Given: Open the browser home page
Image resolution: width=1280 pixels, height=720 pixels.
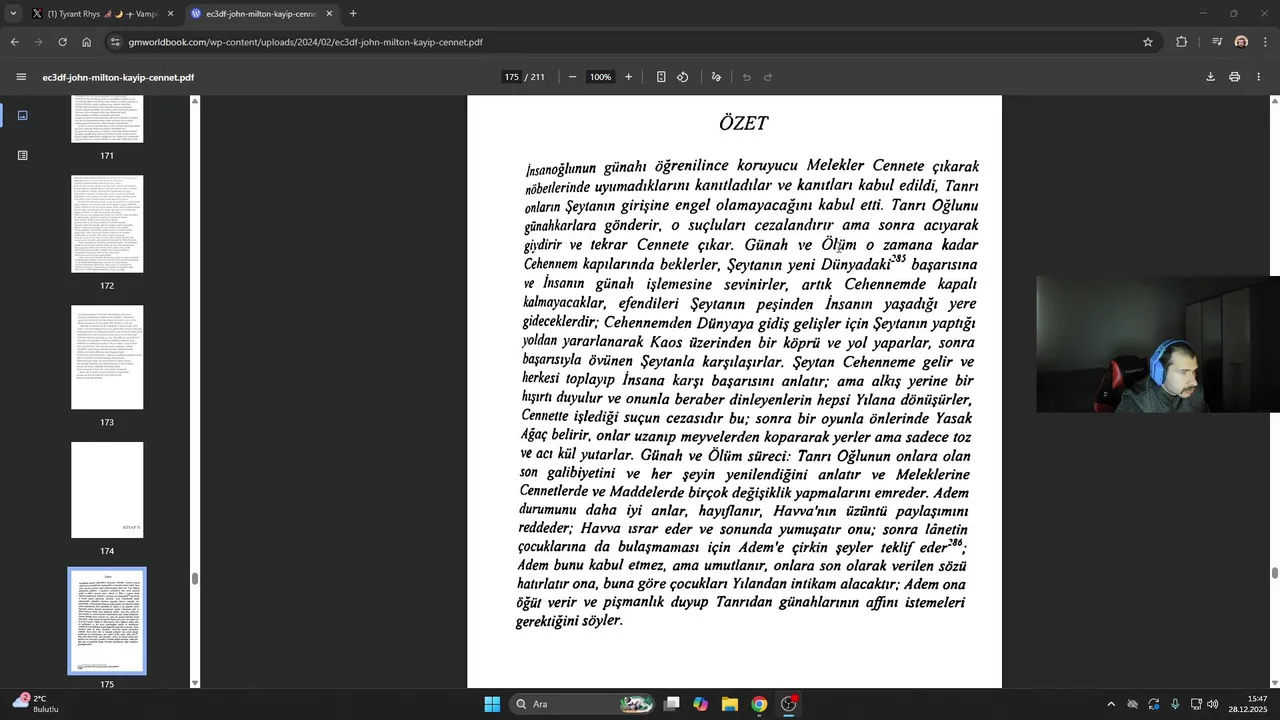Looking at the screenshot, I should point(86,42).
